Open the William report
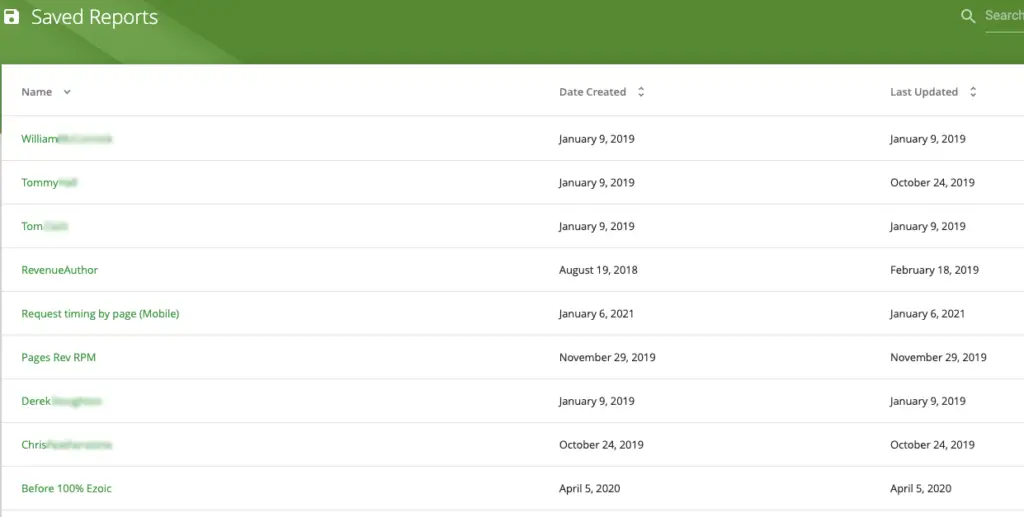Image resolution: width=1024 pixels, height=517 pixels. 66,138
